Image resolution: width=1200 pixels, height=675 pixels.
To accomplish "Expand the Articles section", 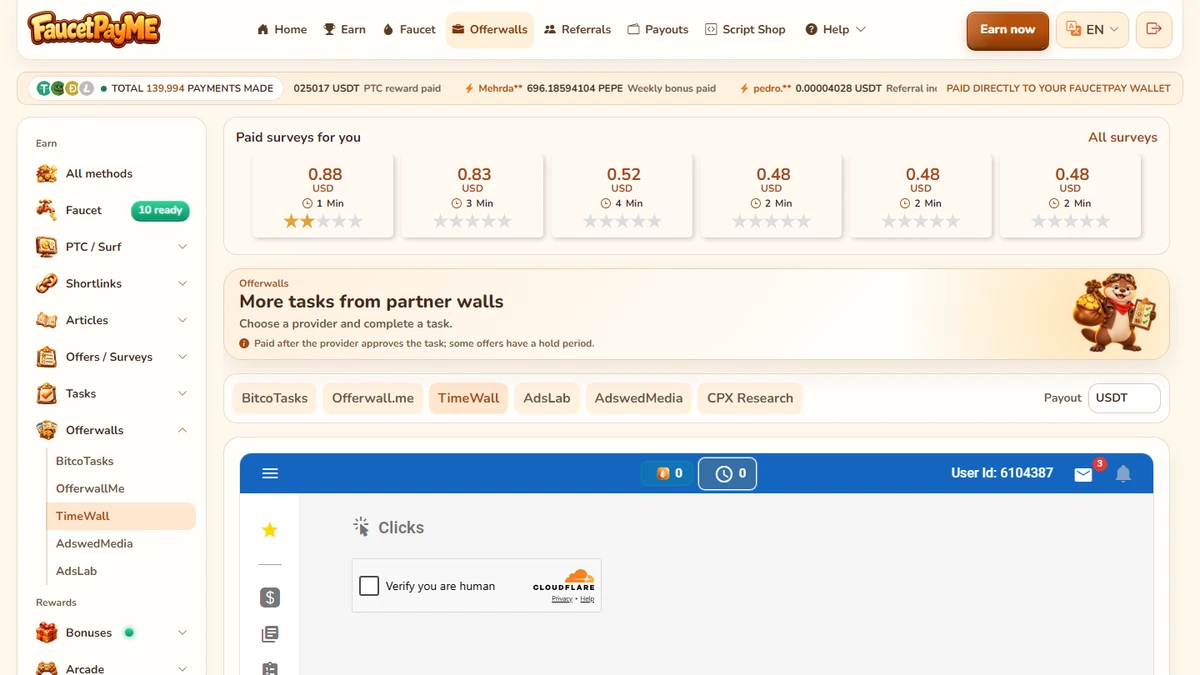I will click(182, 320).
